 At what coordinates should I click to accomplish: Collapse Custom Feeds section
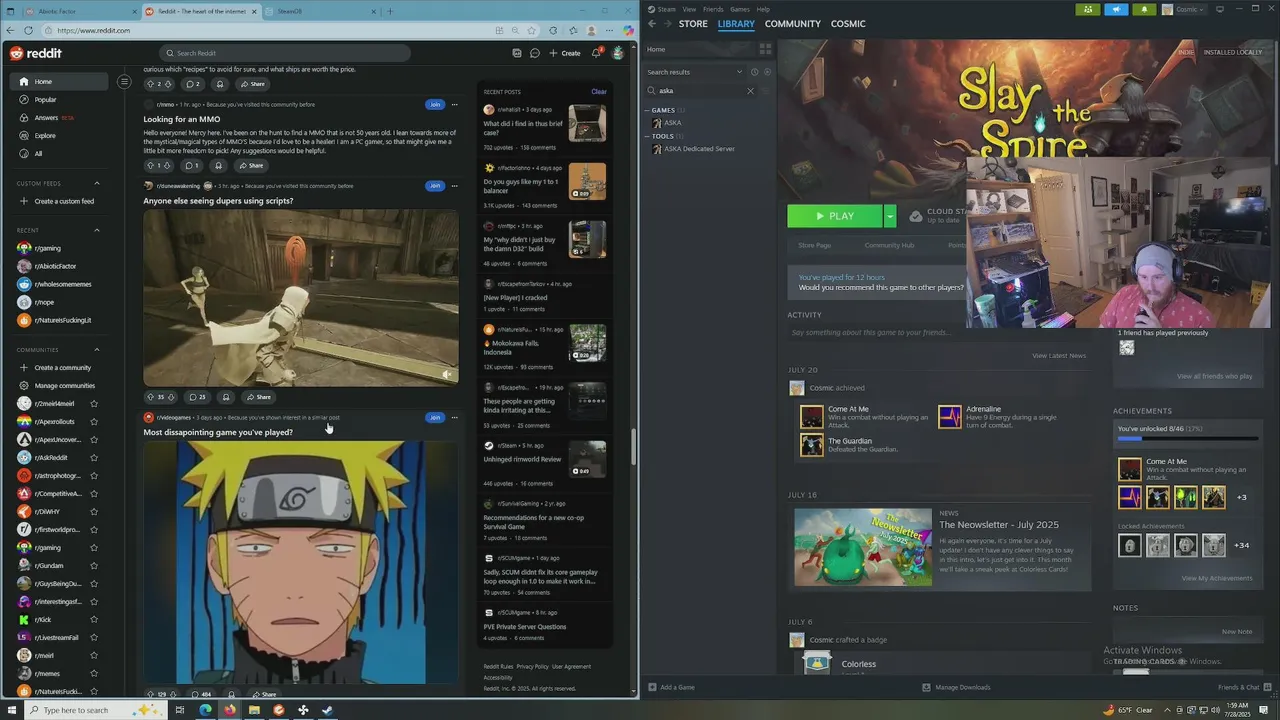coord(97,183)
